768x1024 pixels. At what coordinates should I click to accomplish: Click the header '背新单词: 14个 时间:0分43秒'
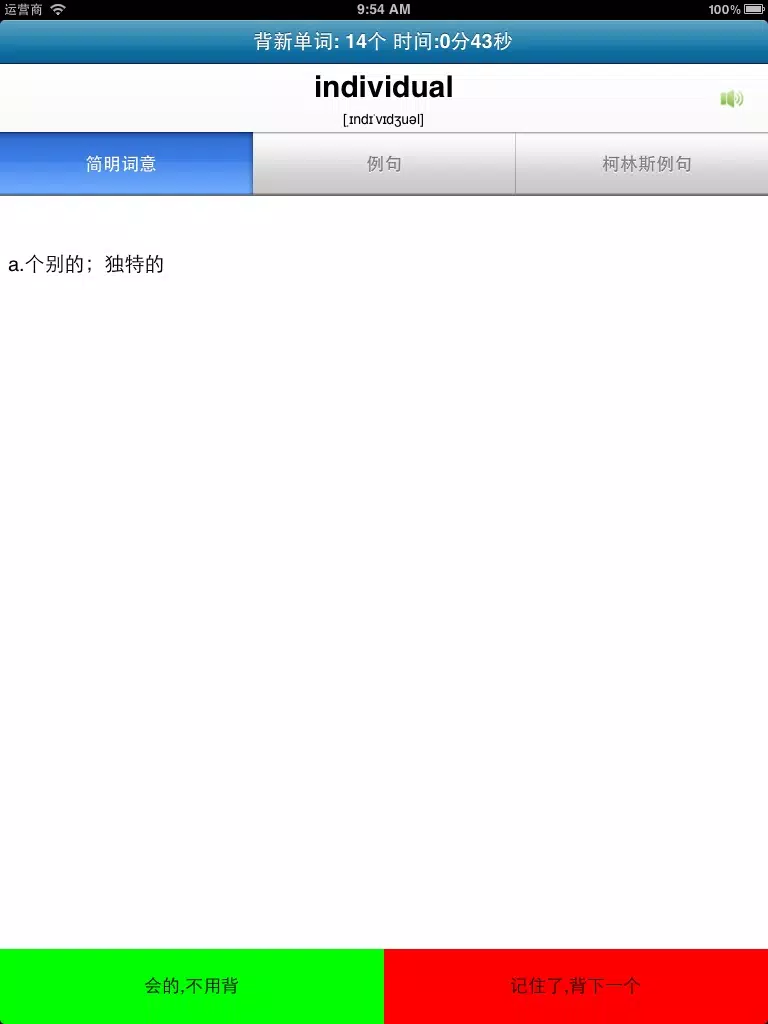[383, 42]
